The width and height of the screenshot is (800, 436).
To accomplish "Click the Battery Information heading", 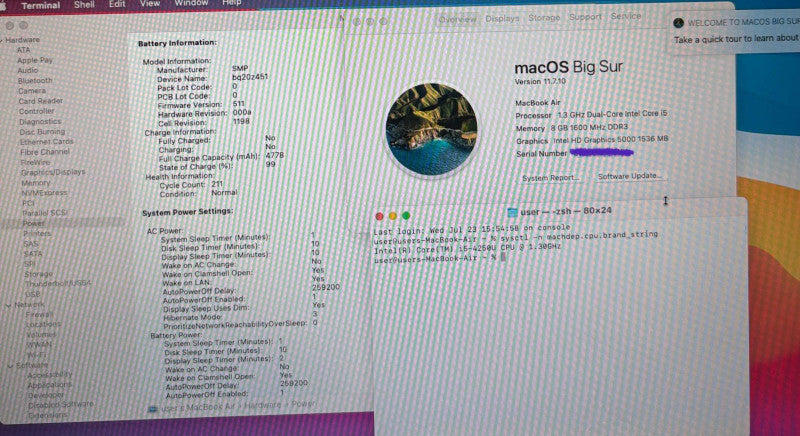I will click(x=178, y=43).
